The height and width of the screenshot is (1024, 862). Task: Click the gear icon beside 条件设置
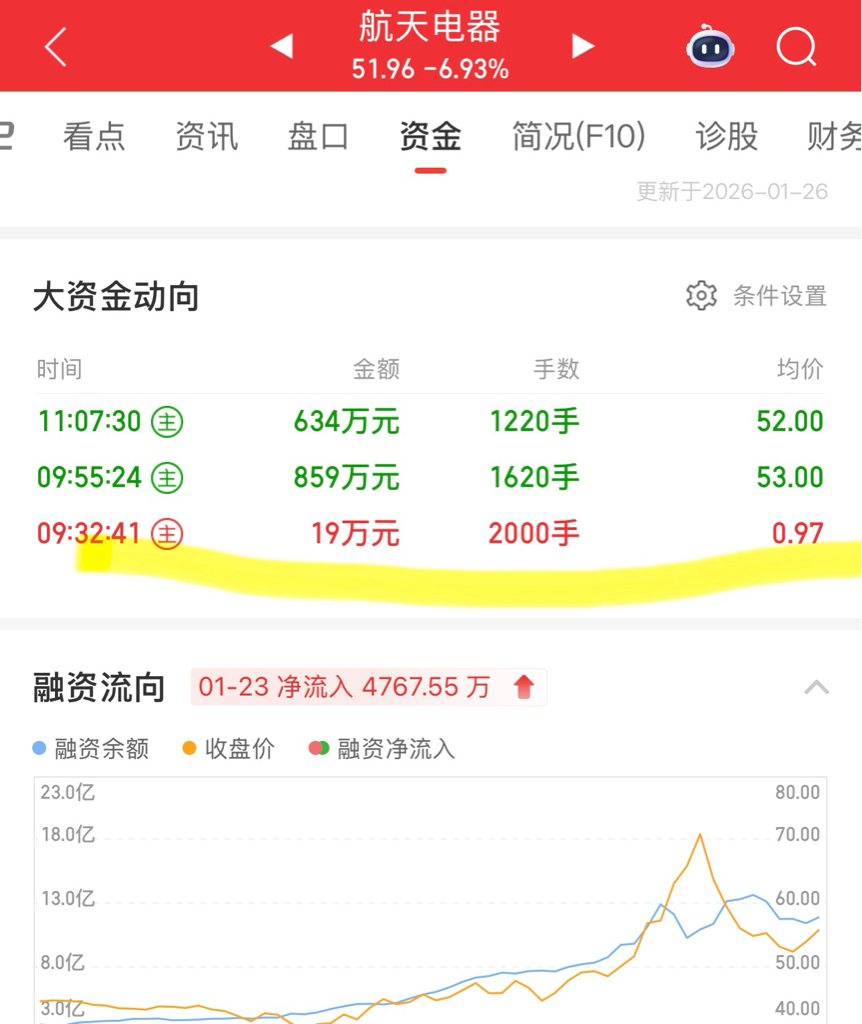[701, 296]
